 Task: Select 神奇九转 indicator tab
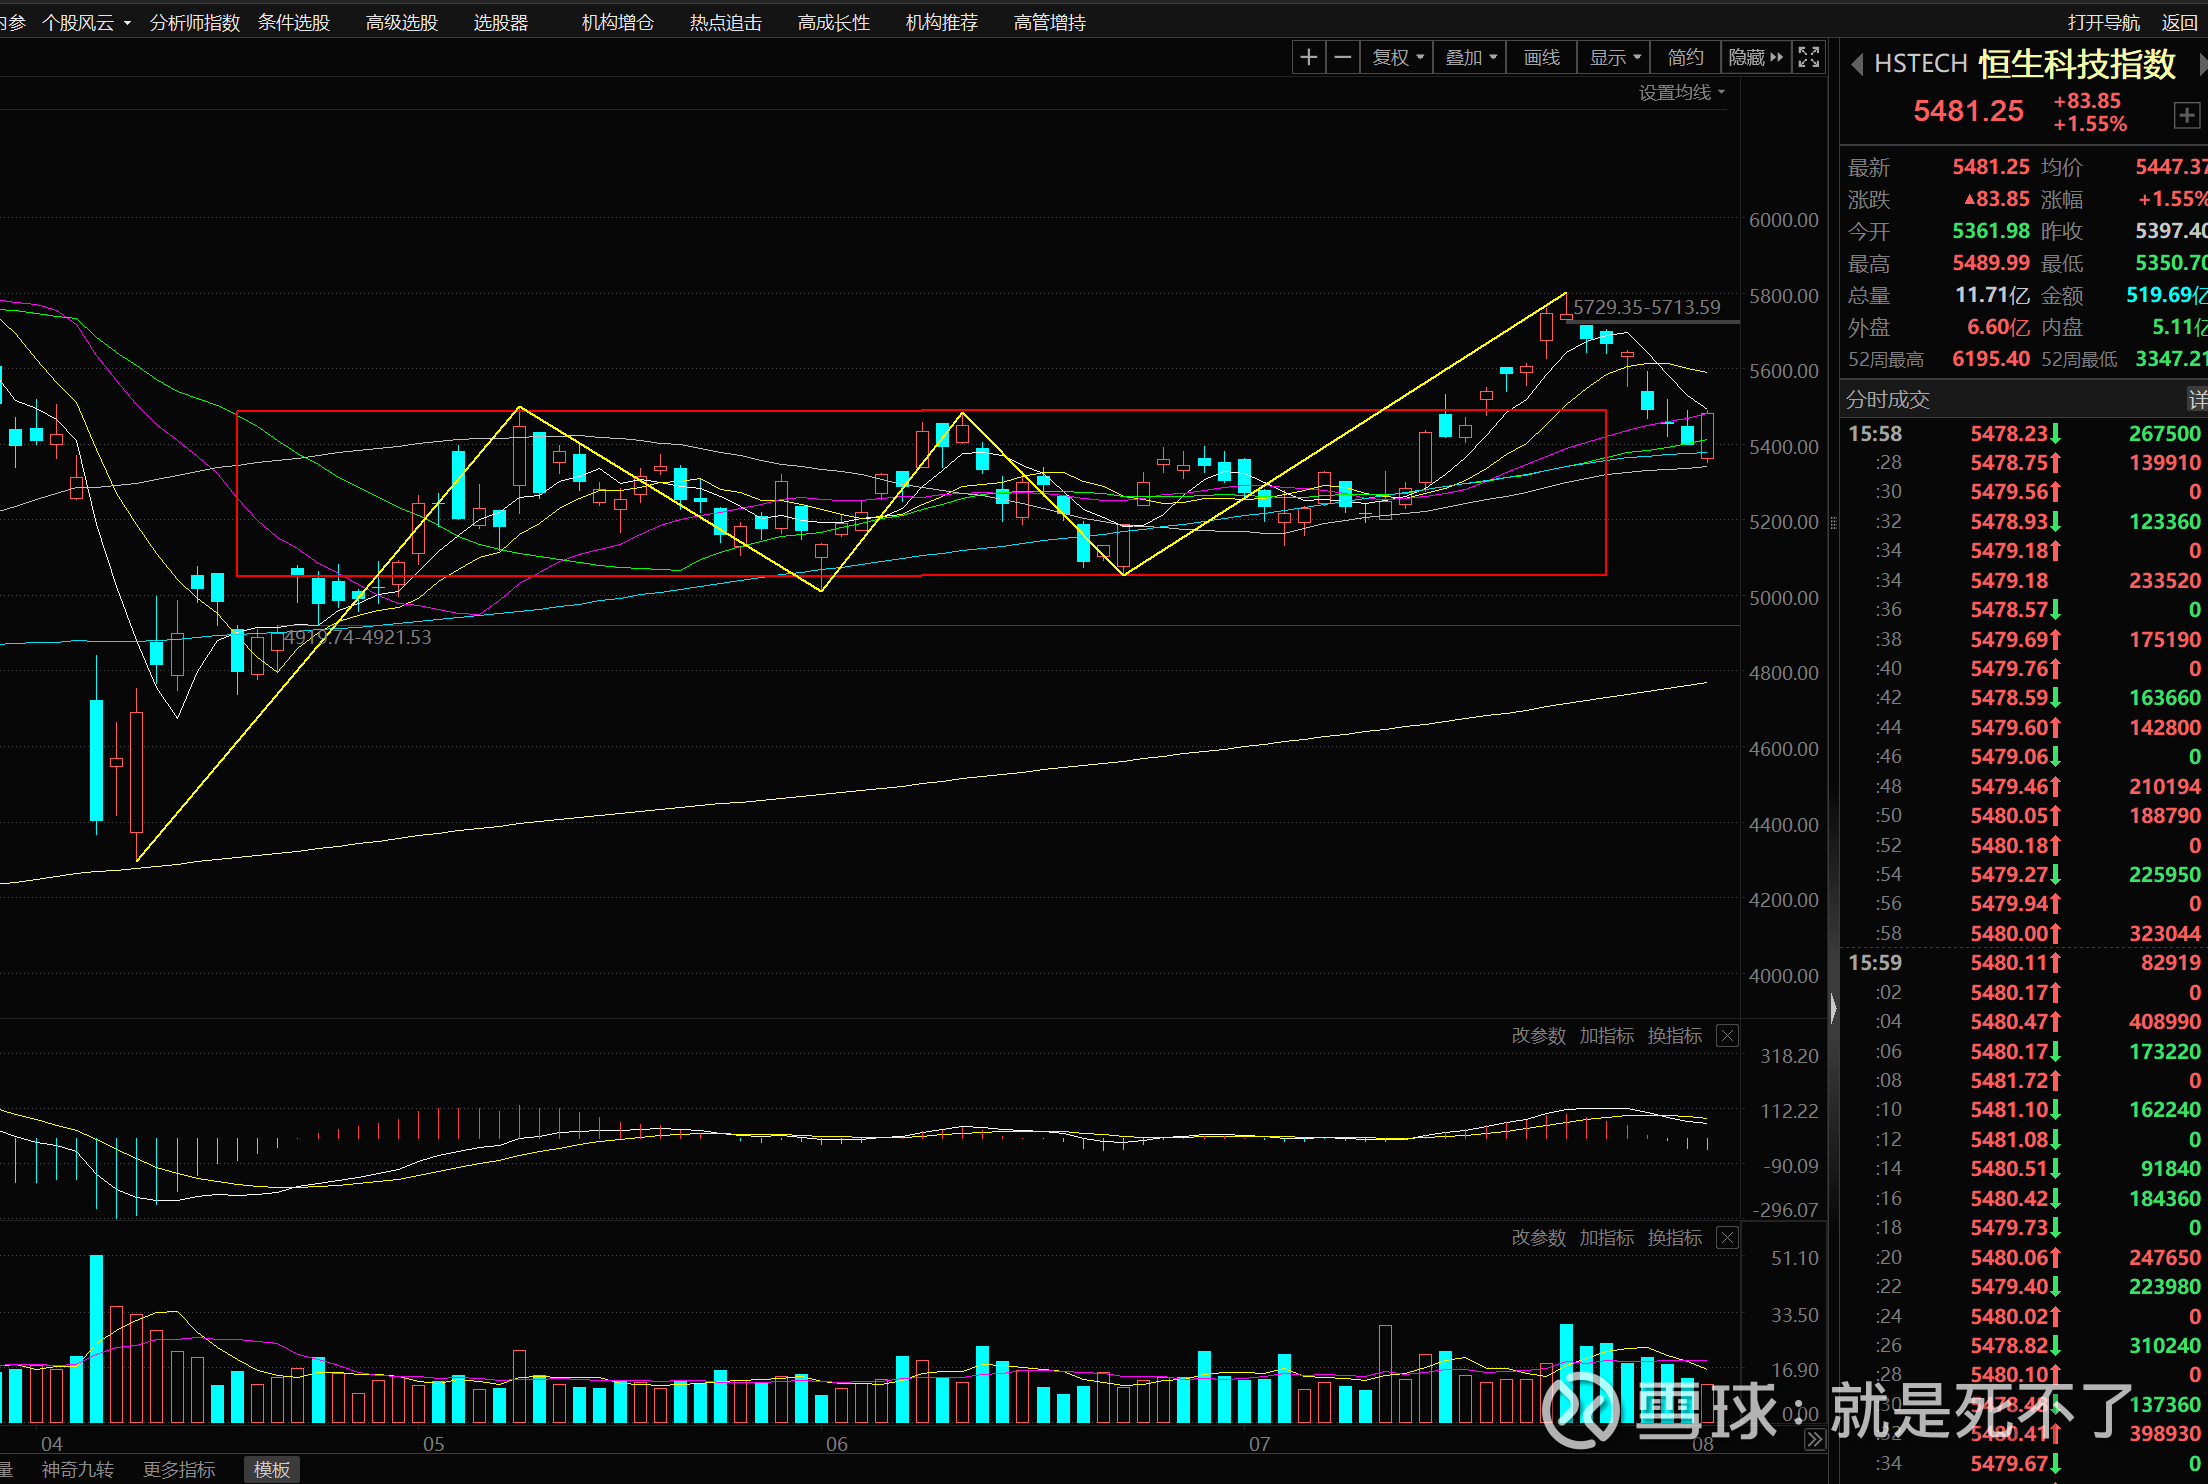click(78, 1469)
